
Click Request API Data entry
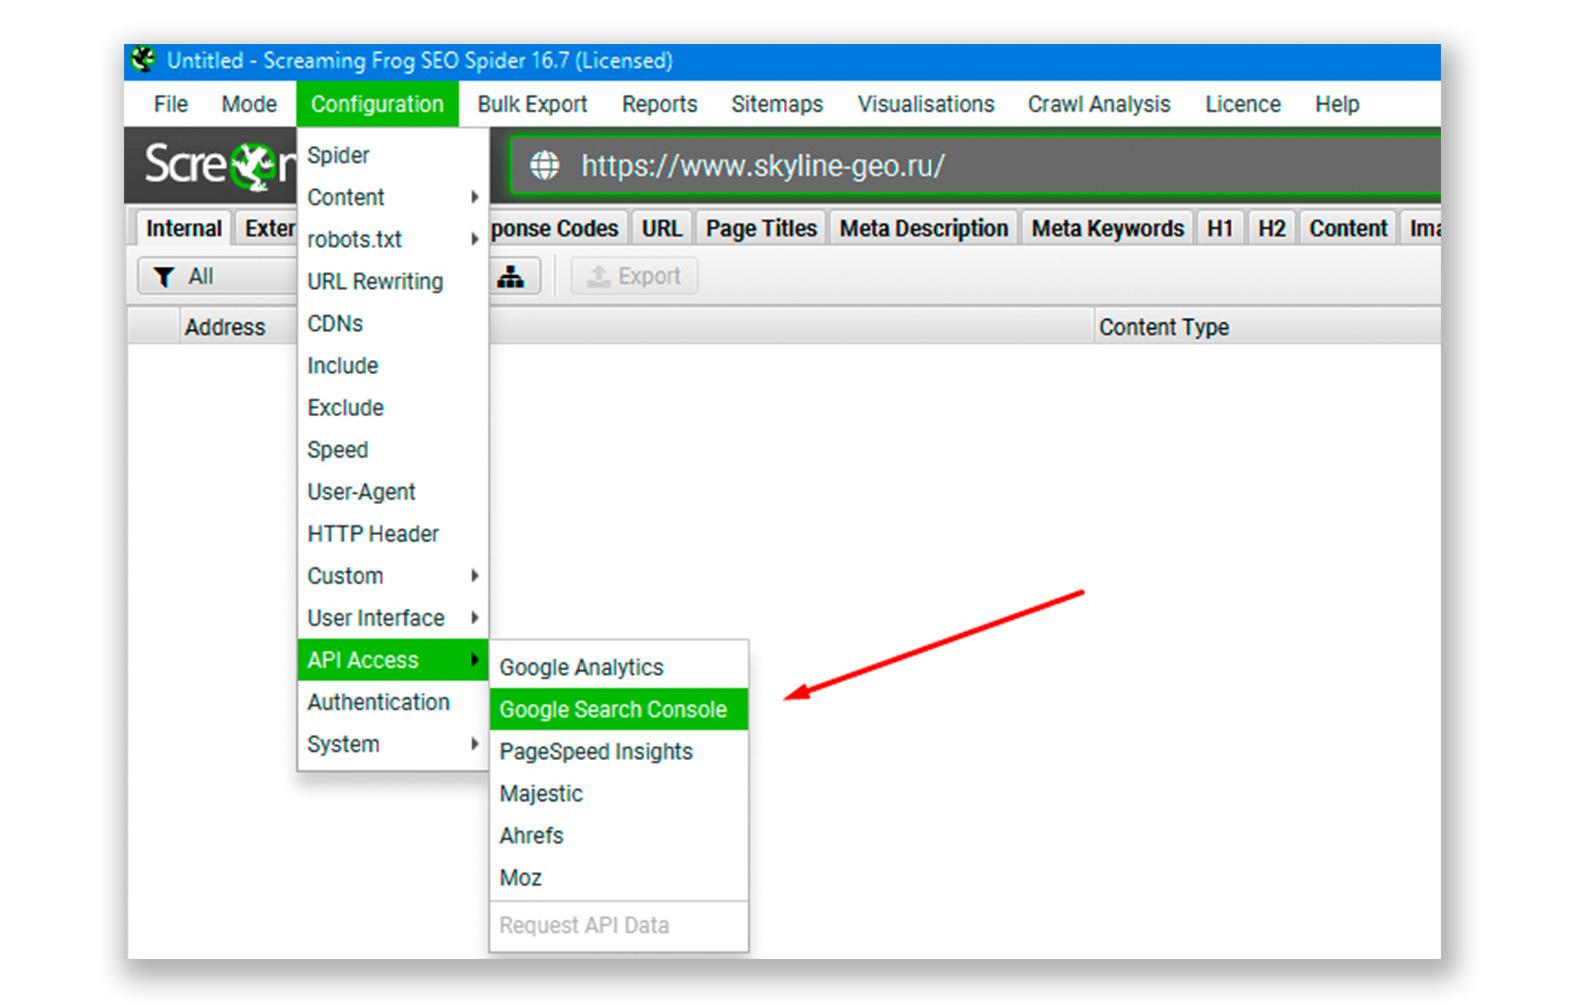(619, 925)
